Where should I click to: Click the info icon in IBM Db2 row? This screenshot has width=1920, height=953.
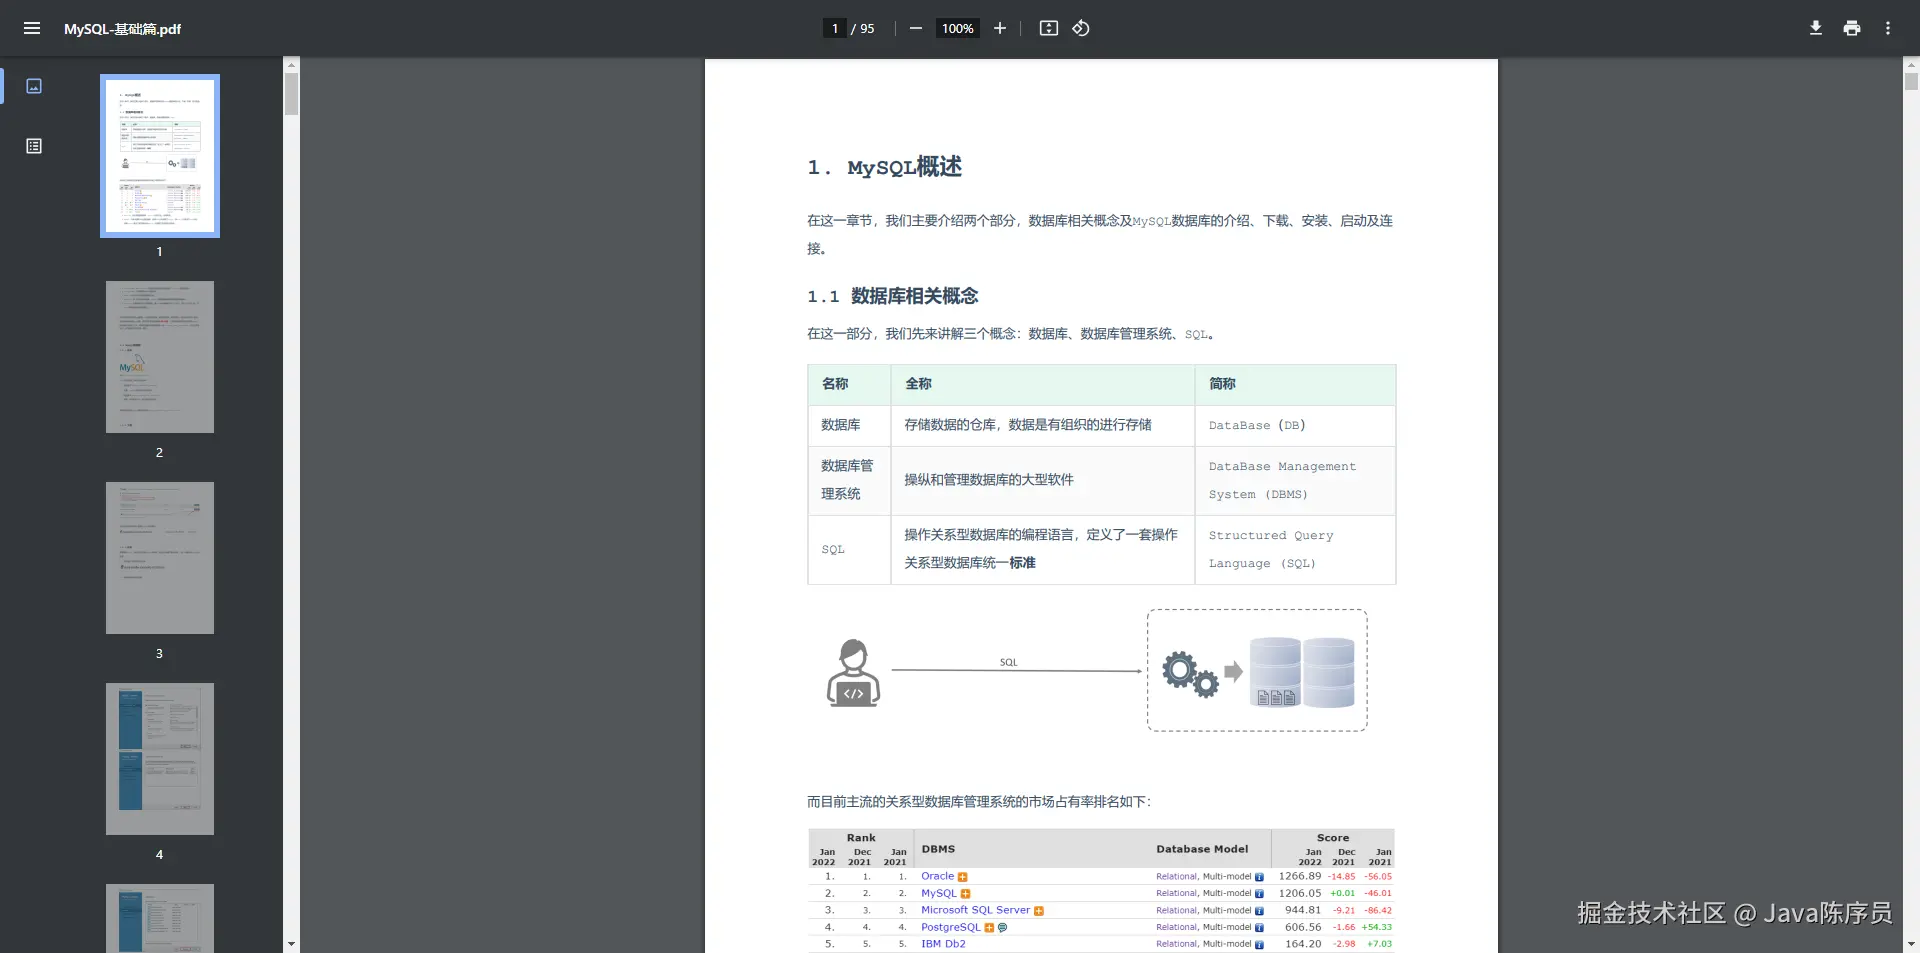[x=1259, y=945]
